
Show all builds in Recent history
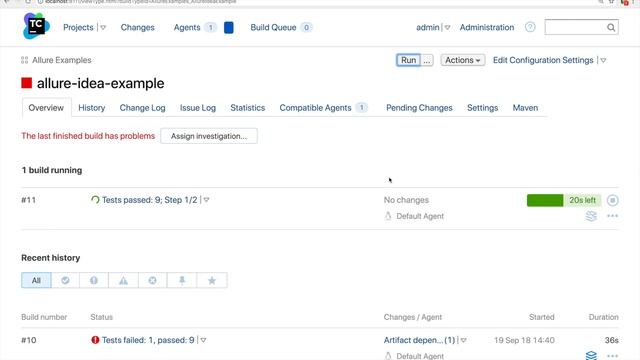36,280
